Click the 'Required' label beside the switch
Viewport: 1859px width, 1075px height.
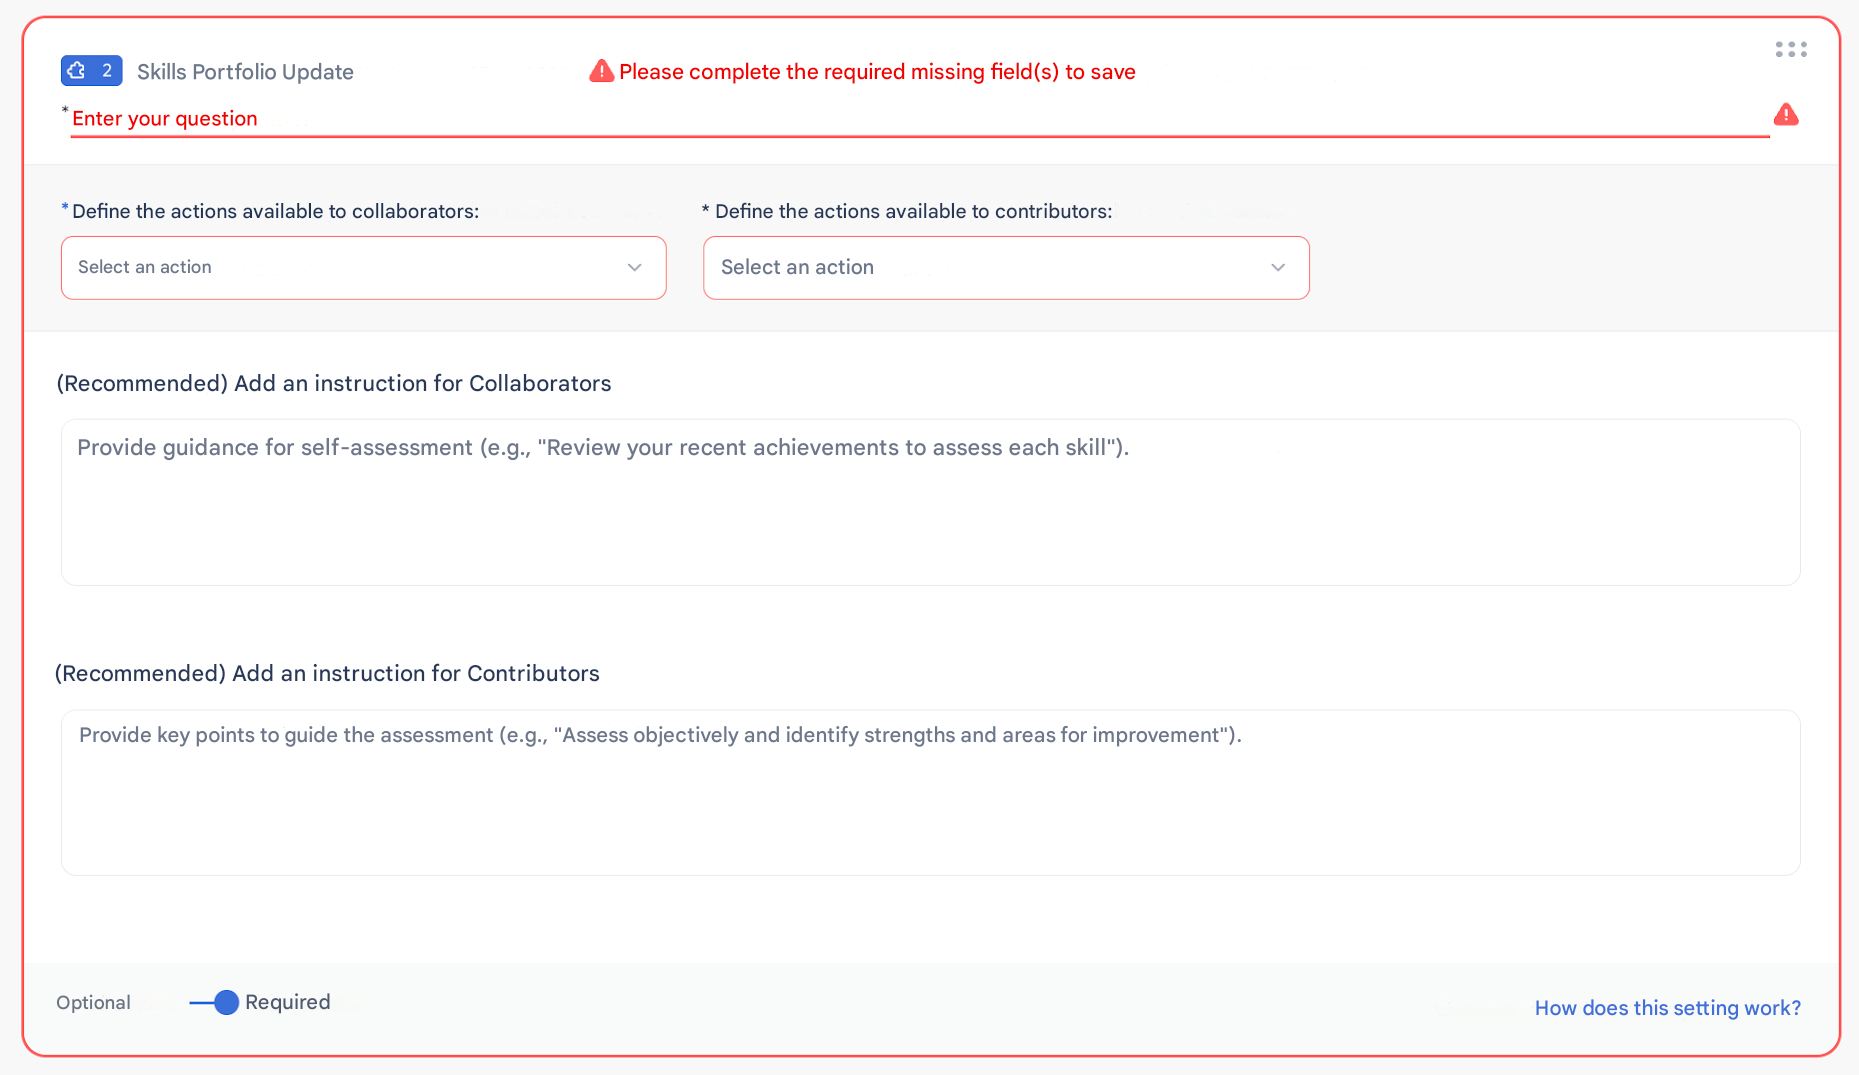click(x=287, y=1002)
